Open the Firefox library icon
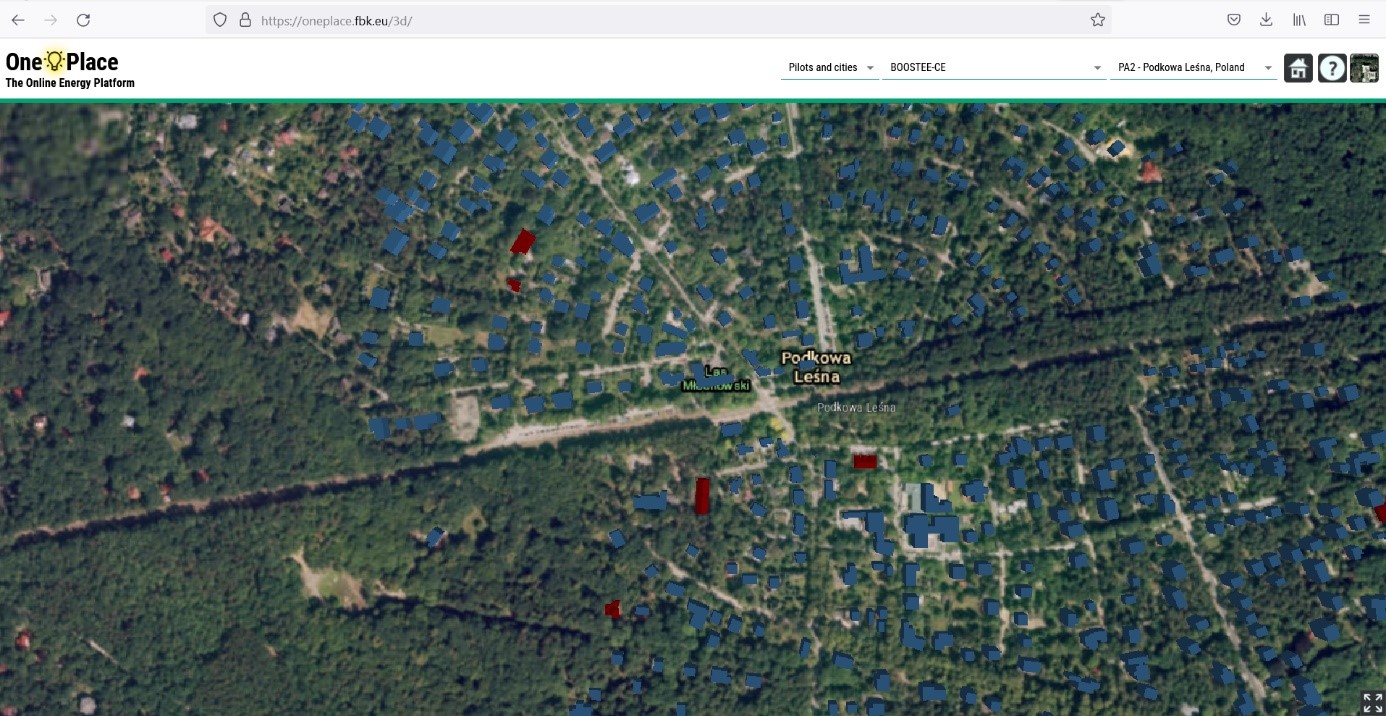1386x716 pixels. [1299, 20]
